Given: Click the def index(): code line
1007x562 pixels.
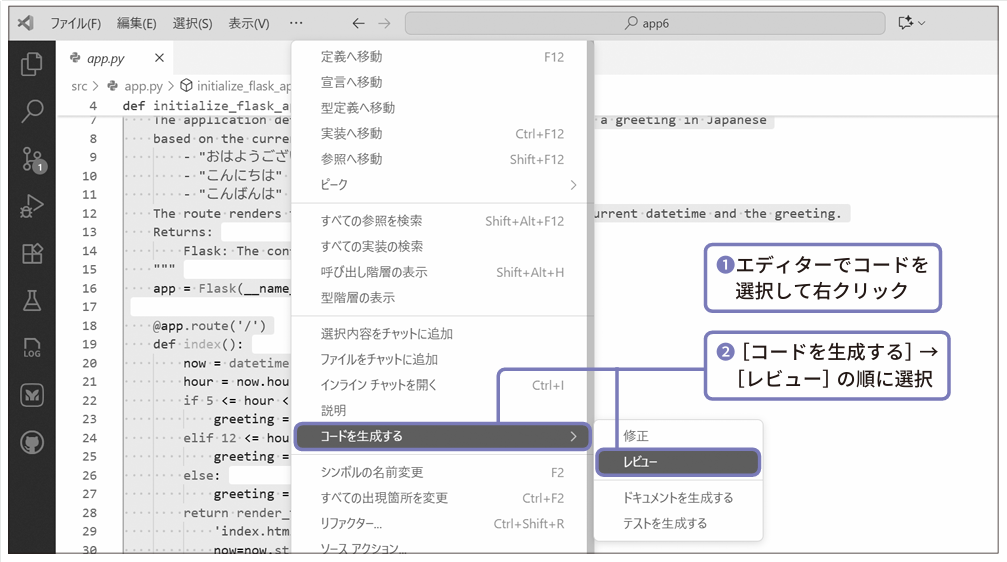Looking at the screenshot, I should coord(198,345).
